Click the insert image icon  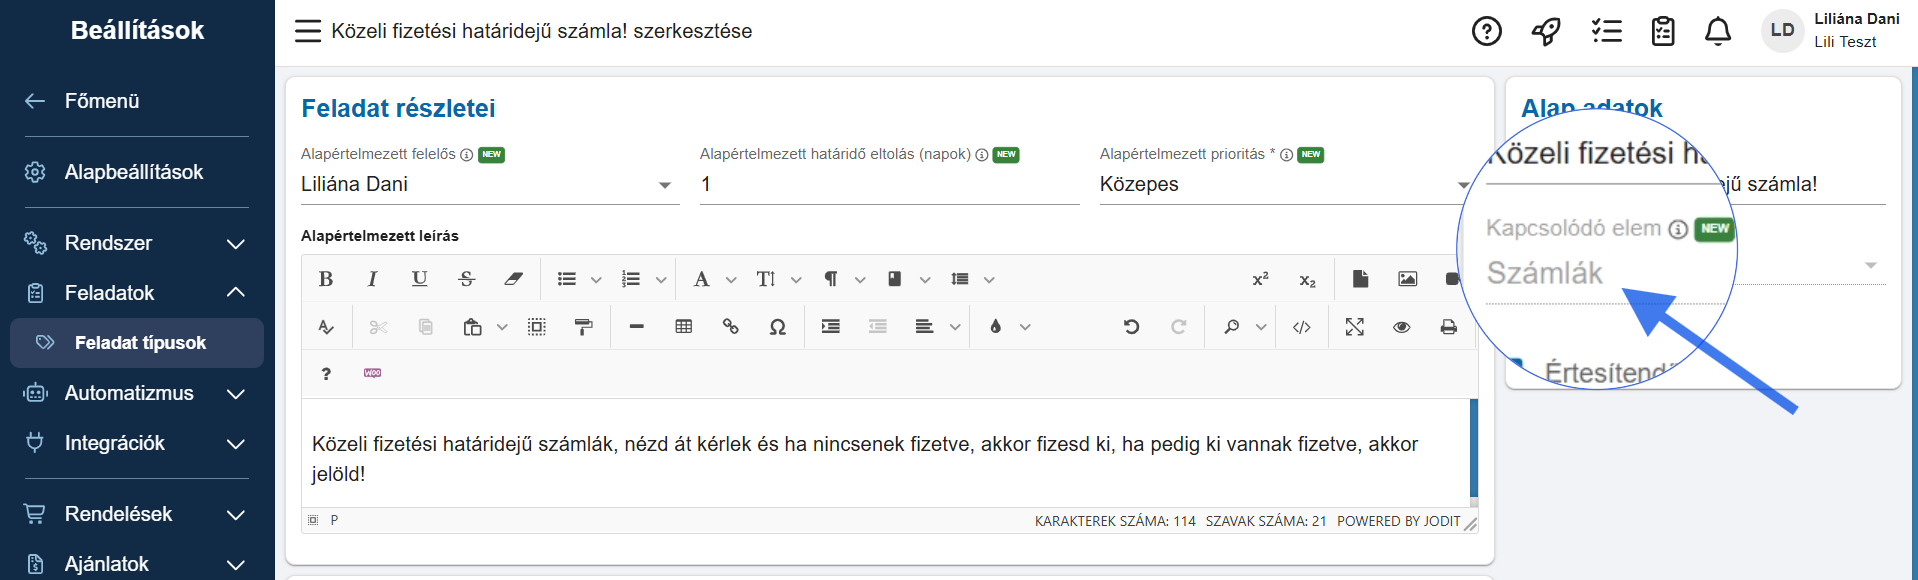click(x=1407, y=279)
